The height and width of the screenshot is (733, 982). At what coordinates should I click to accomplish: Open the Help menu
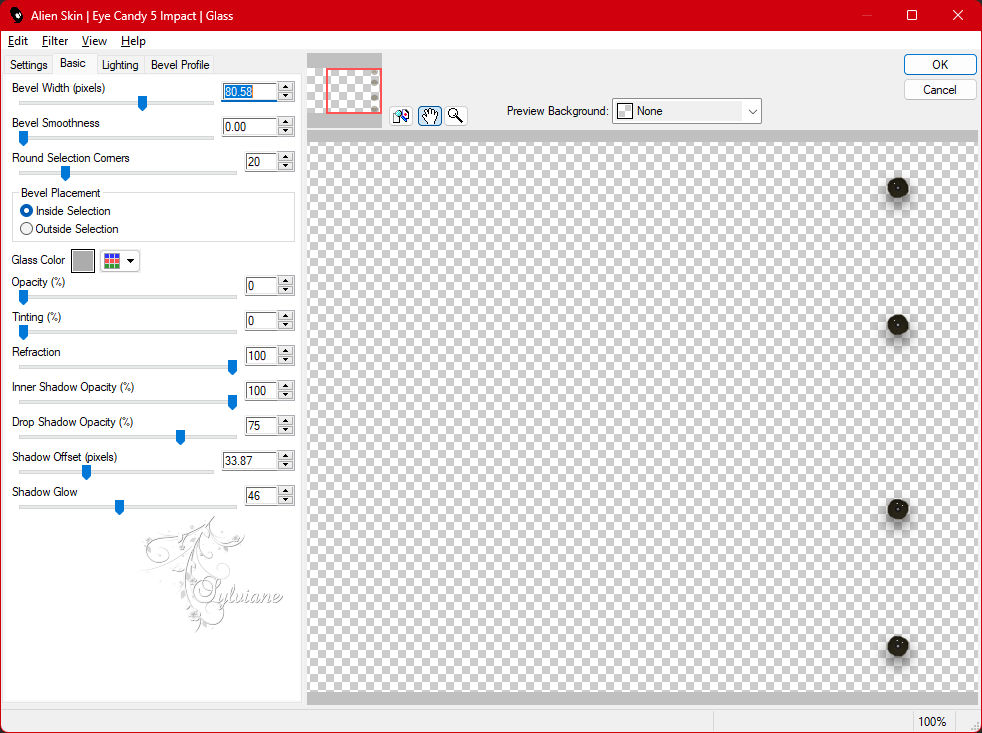(x=133, y=41)
